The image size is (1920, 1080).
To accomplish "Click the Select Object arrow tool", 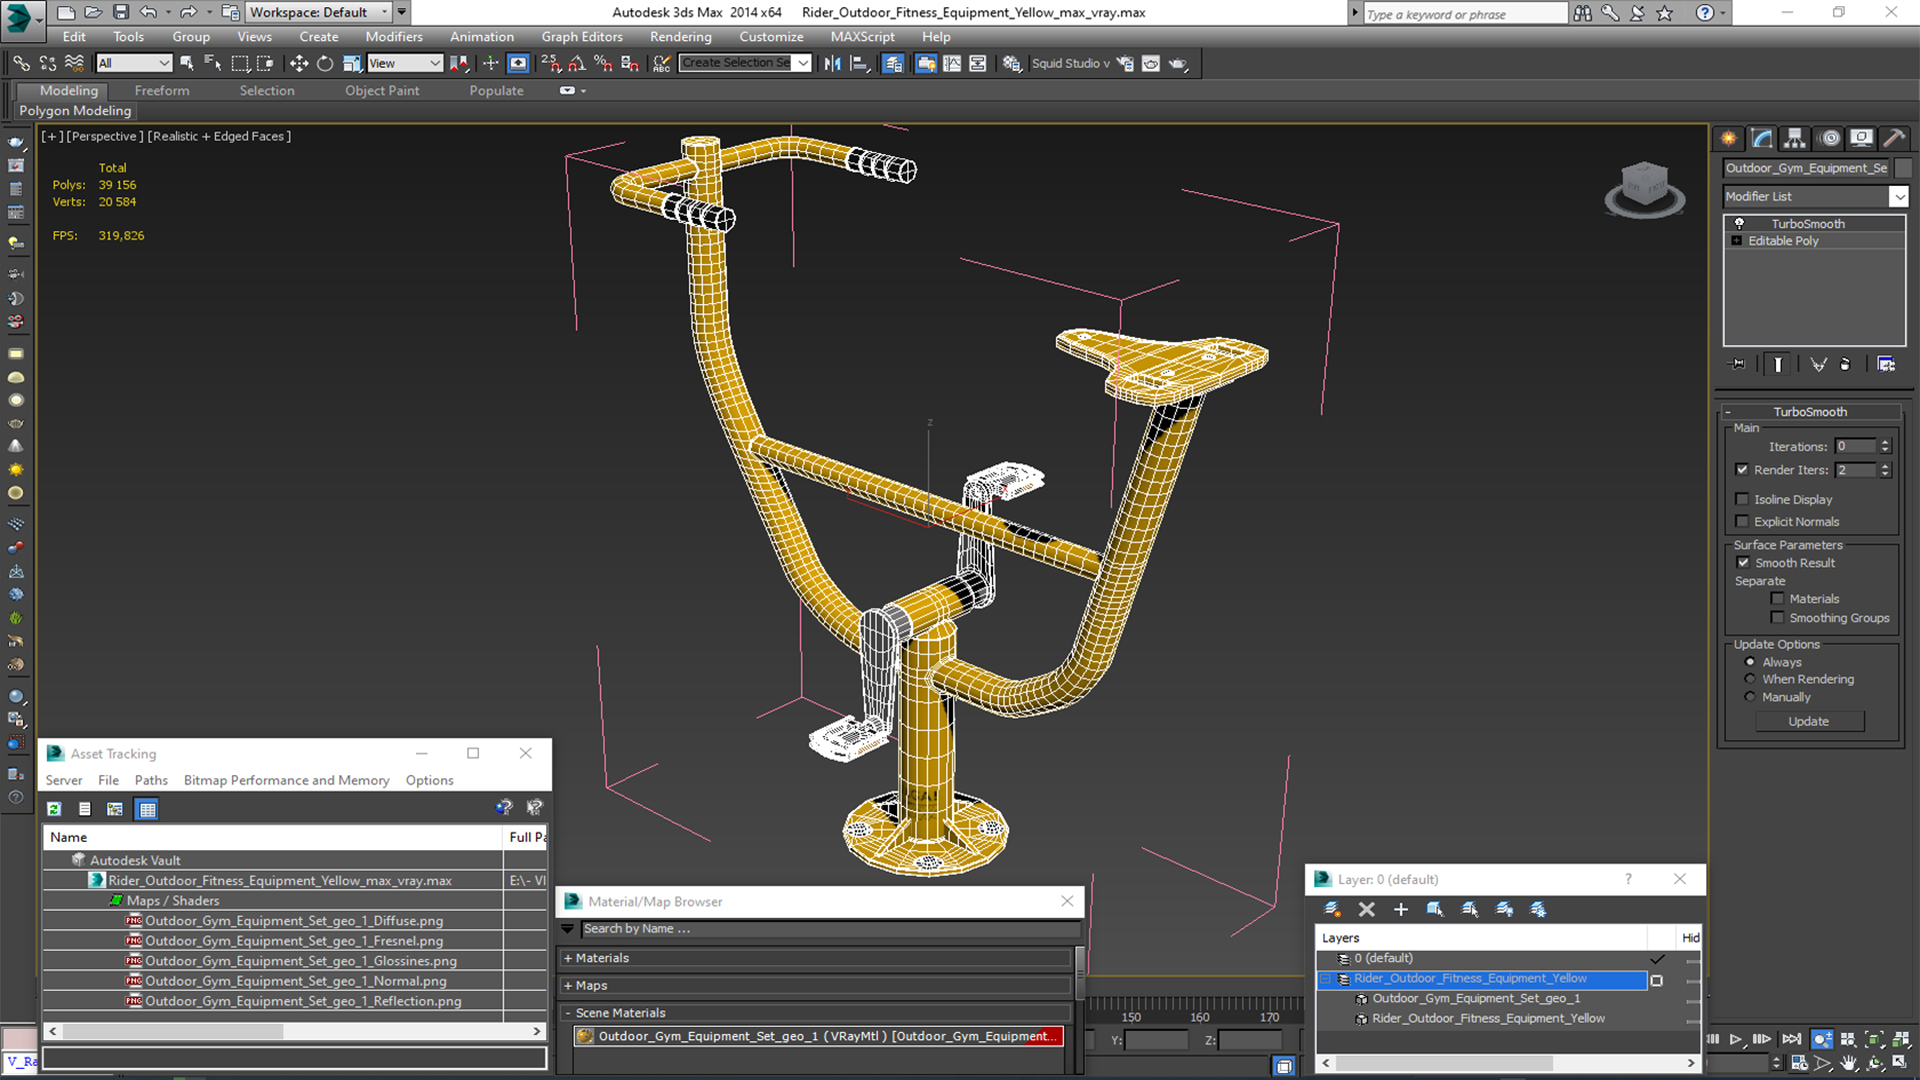I will pyautogui.click(x=186, y=63).
